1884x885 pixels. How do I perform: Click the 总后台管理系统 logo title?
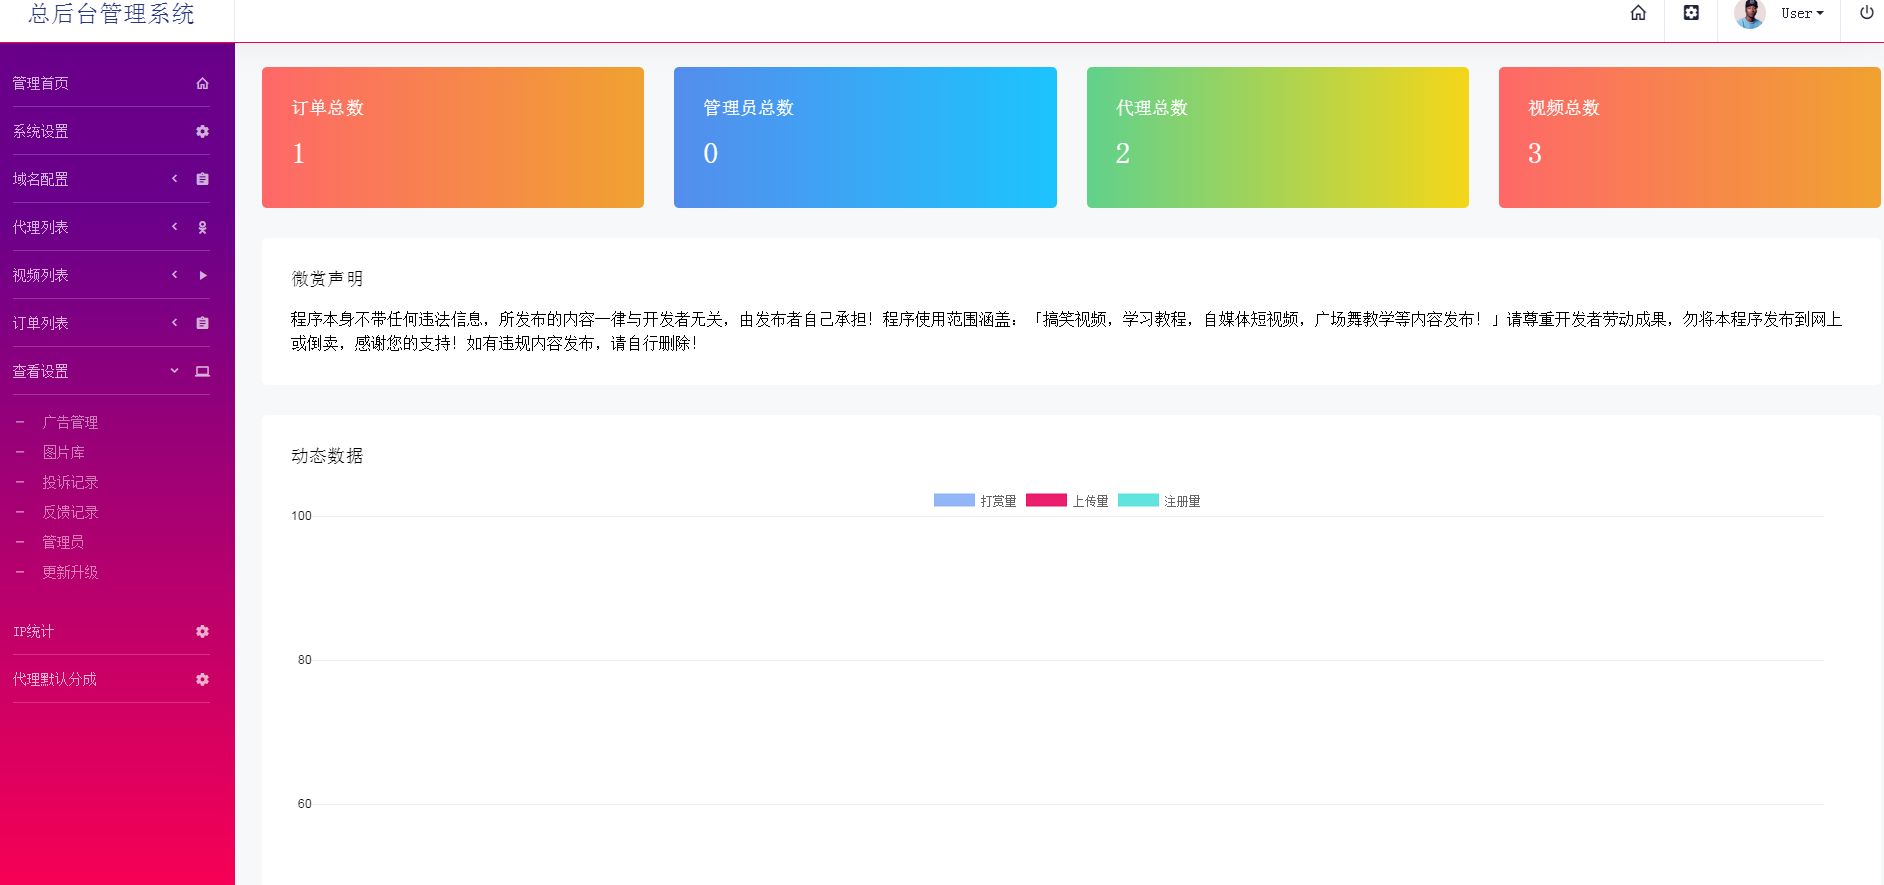click(111, 14)
